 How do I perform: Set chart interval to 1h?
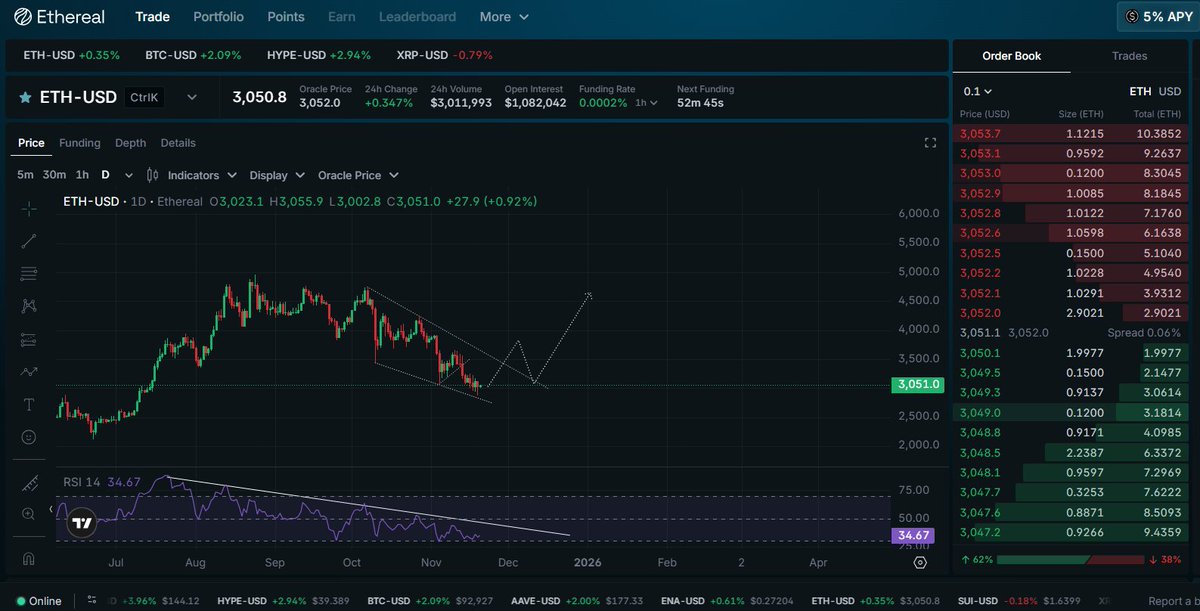coord(82,175)
